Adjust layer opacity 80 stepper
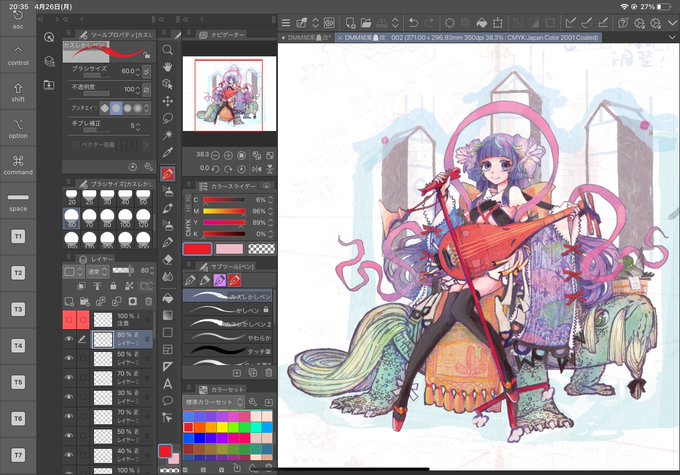Screen dimensions: 680x475 coord(152,271)
